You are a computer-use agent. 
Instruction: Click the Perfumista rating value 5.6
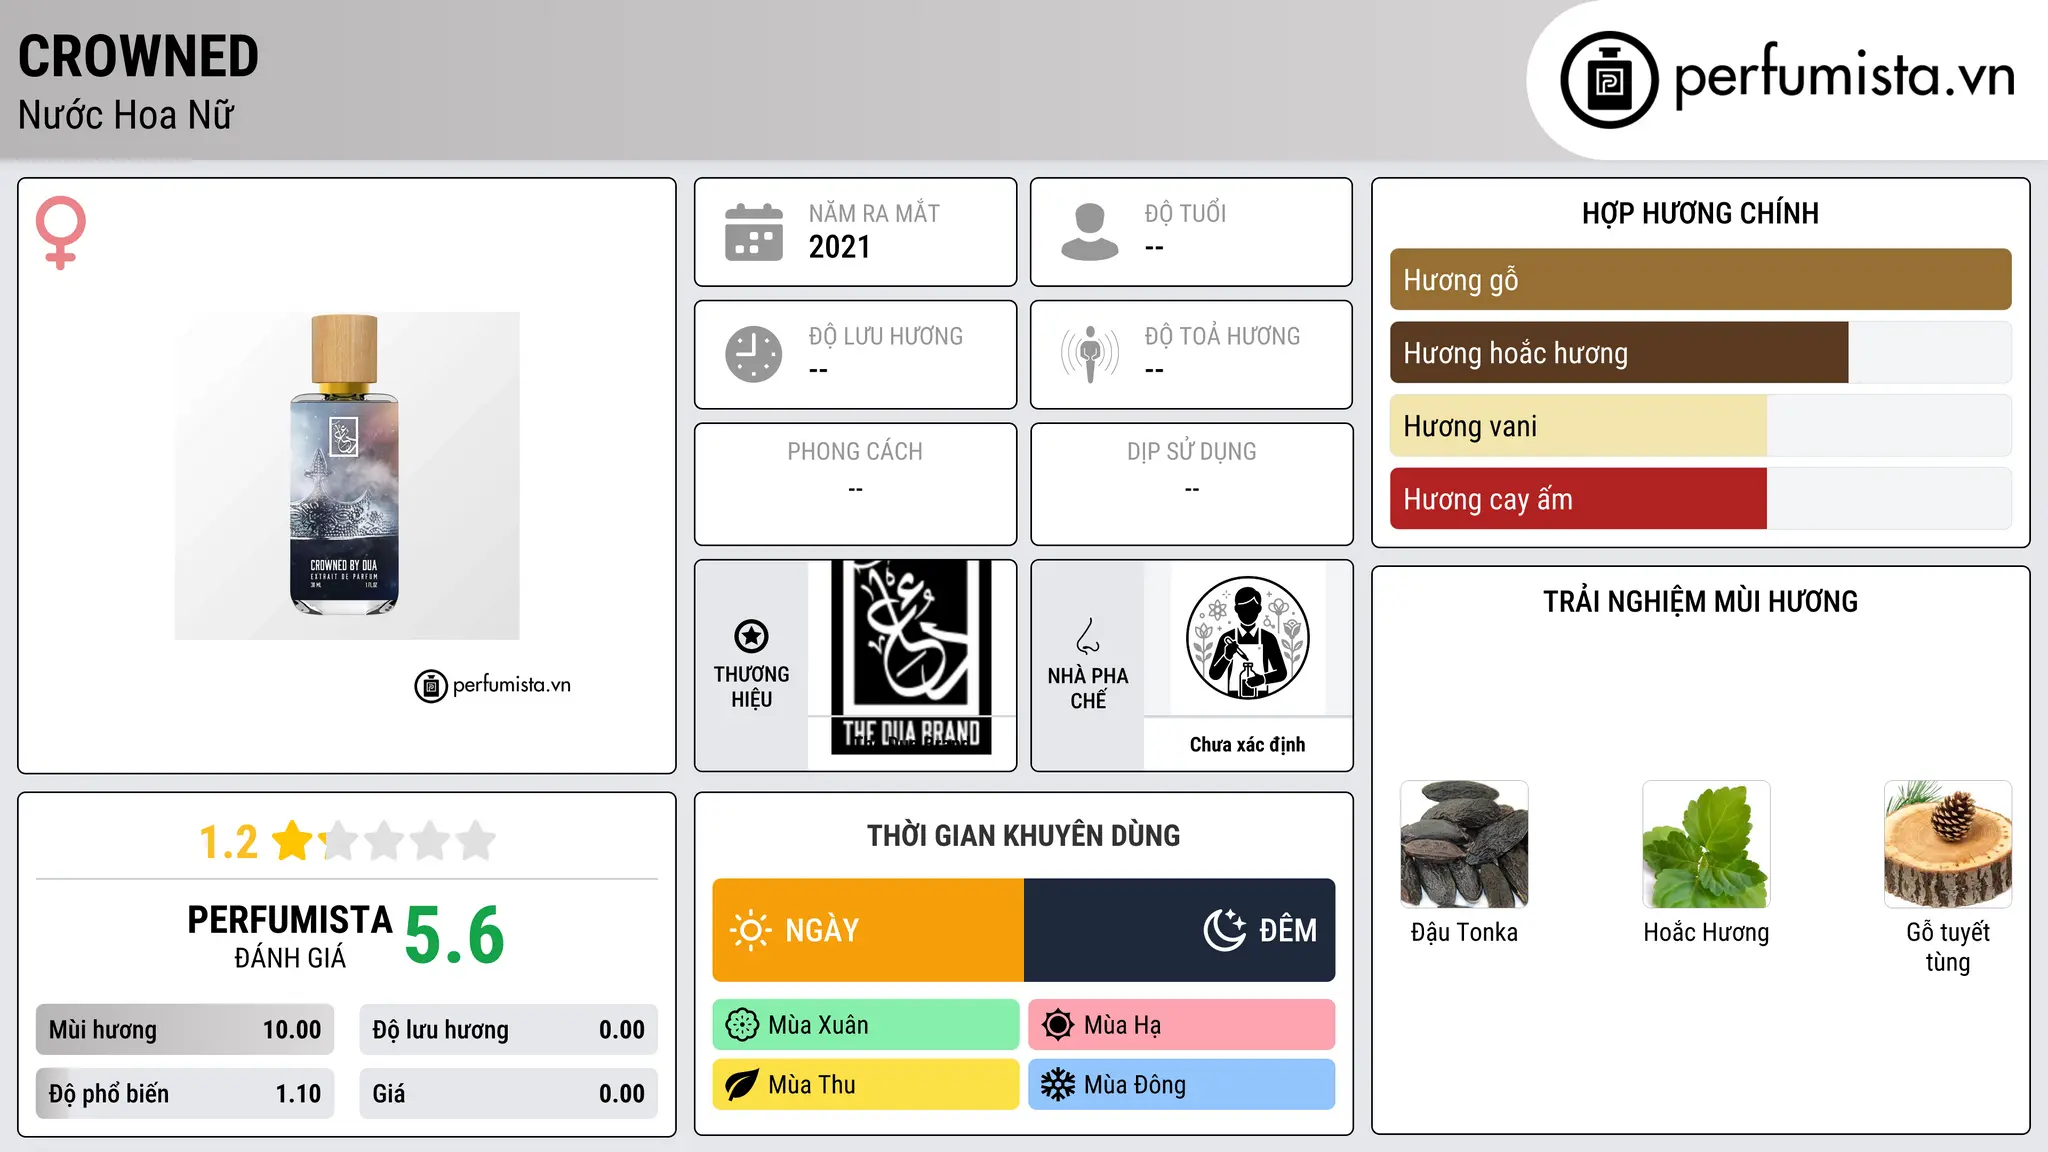(x=455, y=935)
